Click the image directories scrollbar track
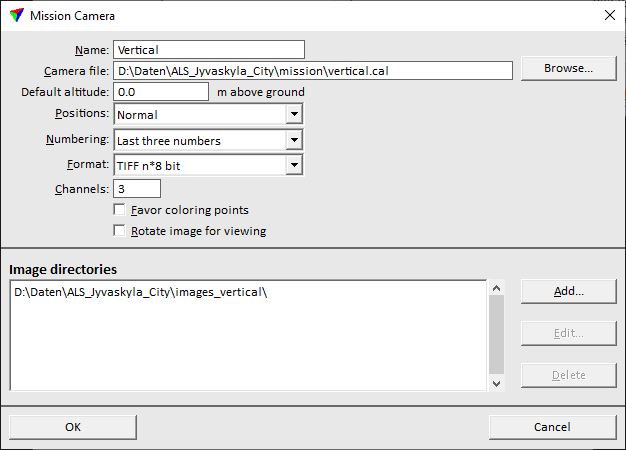 tap(496, 335)
